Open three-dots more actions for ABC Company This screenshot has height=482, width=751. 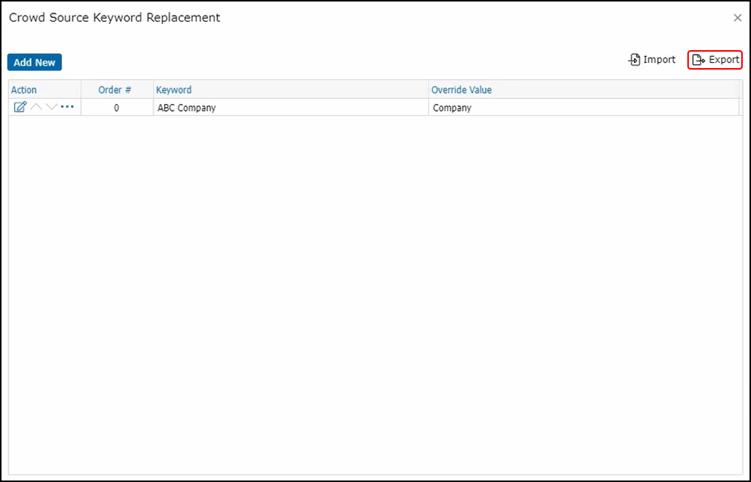point(67,107)
